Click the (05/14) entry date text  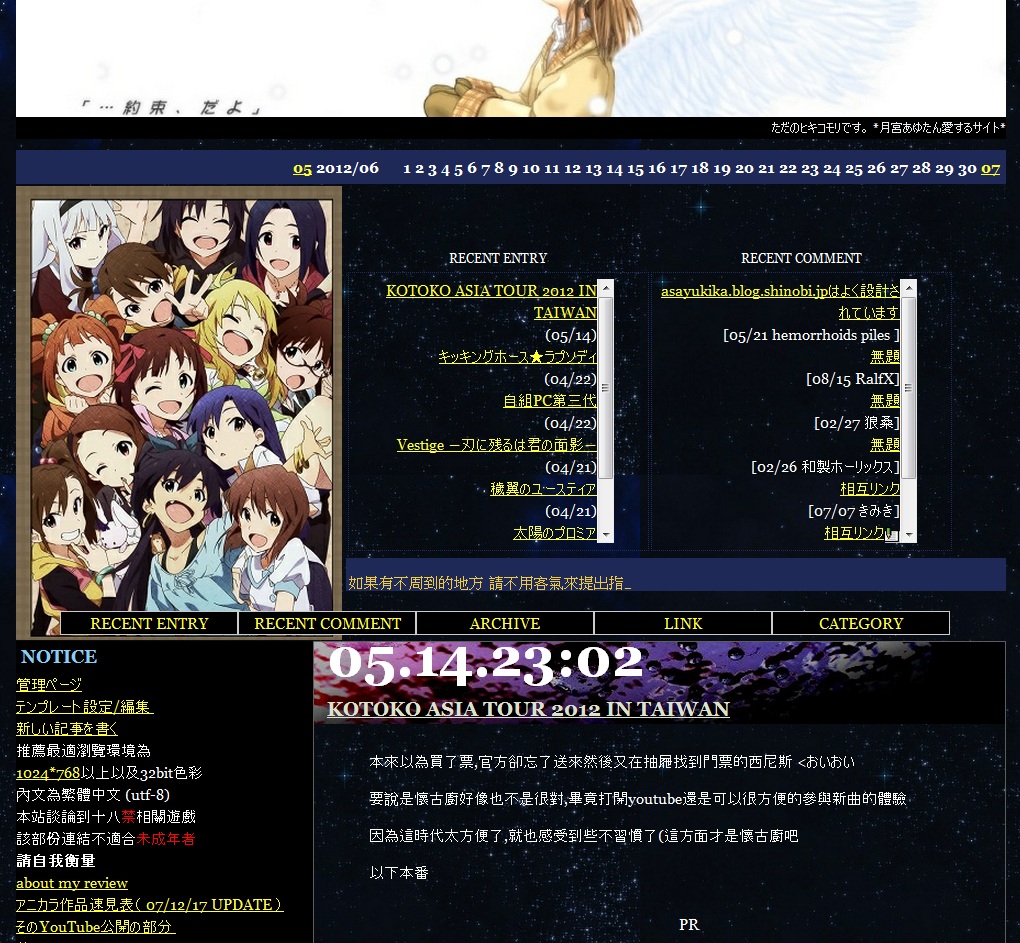(x=570, y=336)
